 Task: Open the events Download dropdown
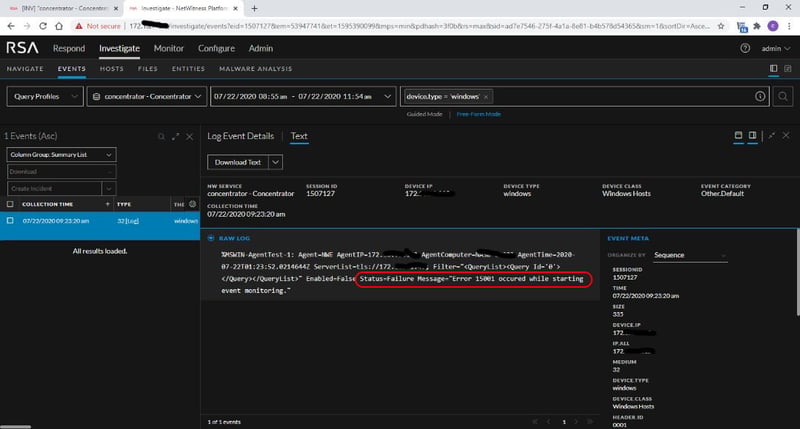(61, 172)
